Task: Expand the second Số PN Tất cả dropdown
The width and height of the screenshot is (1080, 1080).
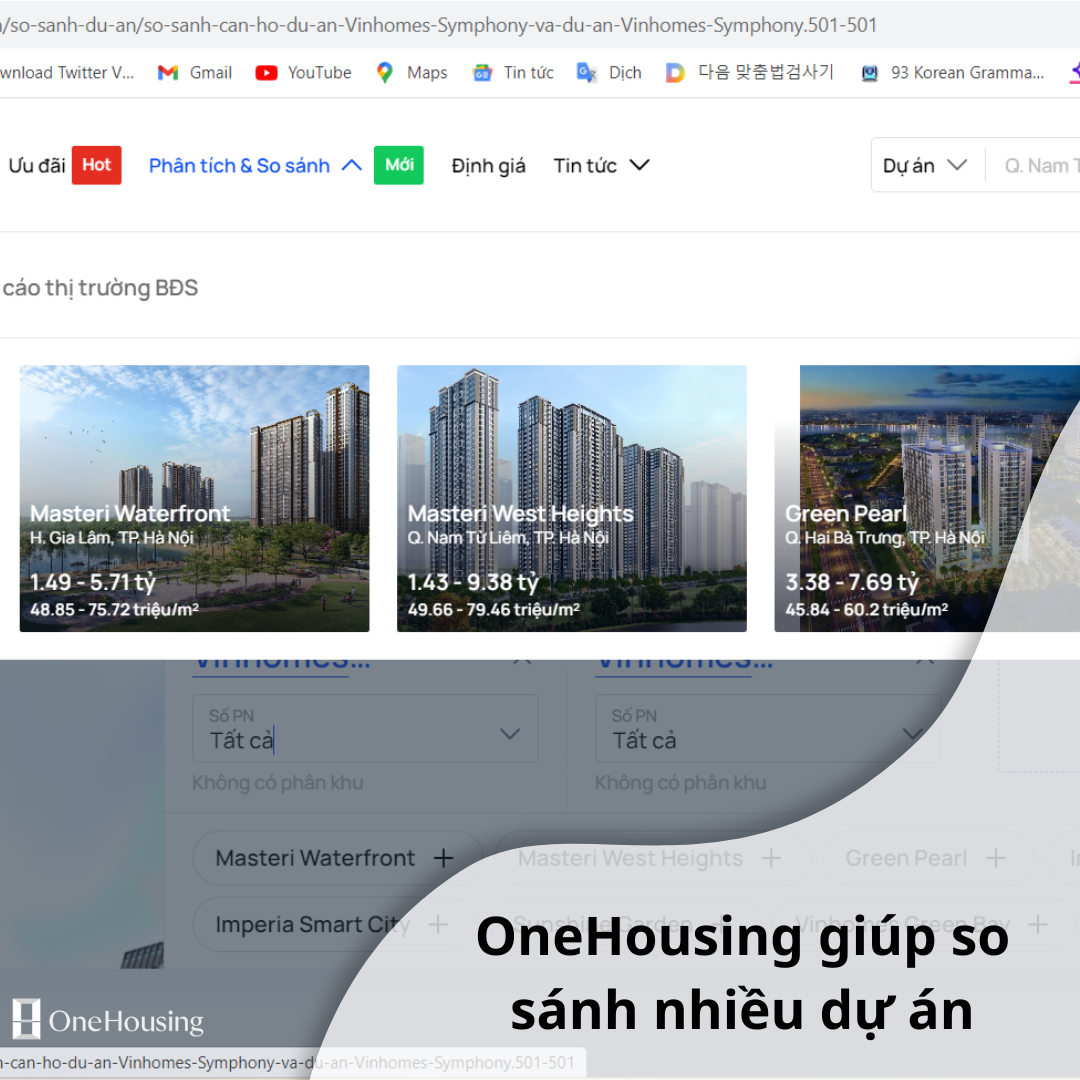Action: (768, 728)
